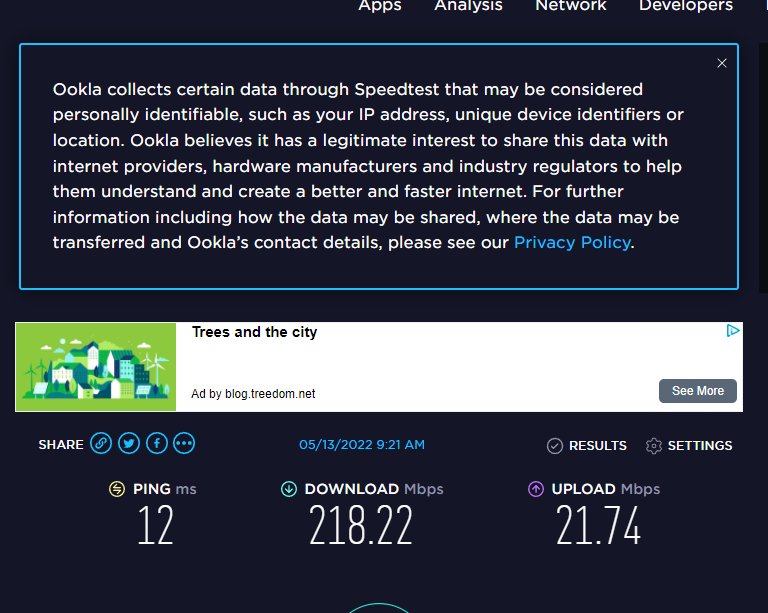This screenshot has width=768, height=613.
Task: Share result on Facebook
Action: click(x=157, y=444)
